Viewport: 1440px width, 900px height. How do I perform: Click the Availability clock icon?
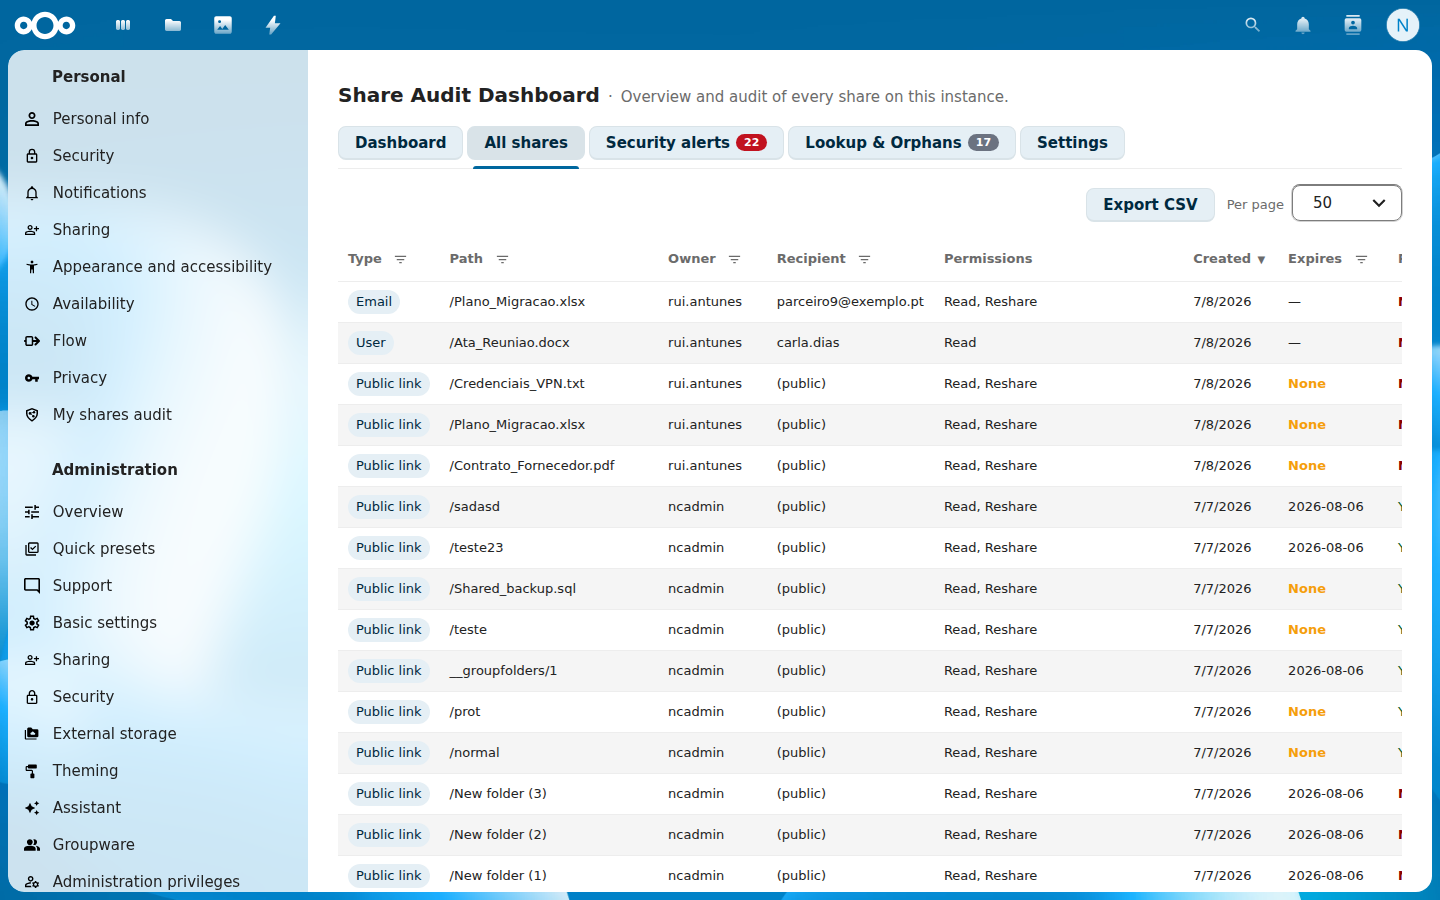coord(32,304)
